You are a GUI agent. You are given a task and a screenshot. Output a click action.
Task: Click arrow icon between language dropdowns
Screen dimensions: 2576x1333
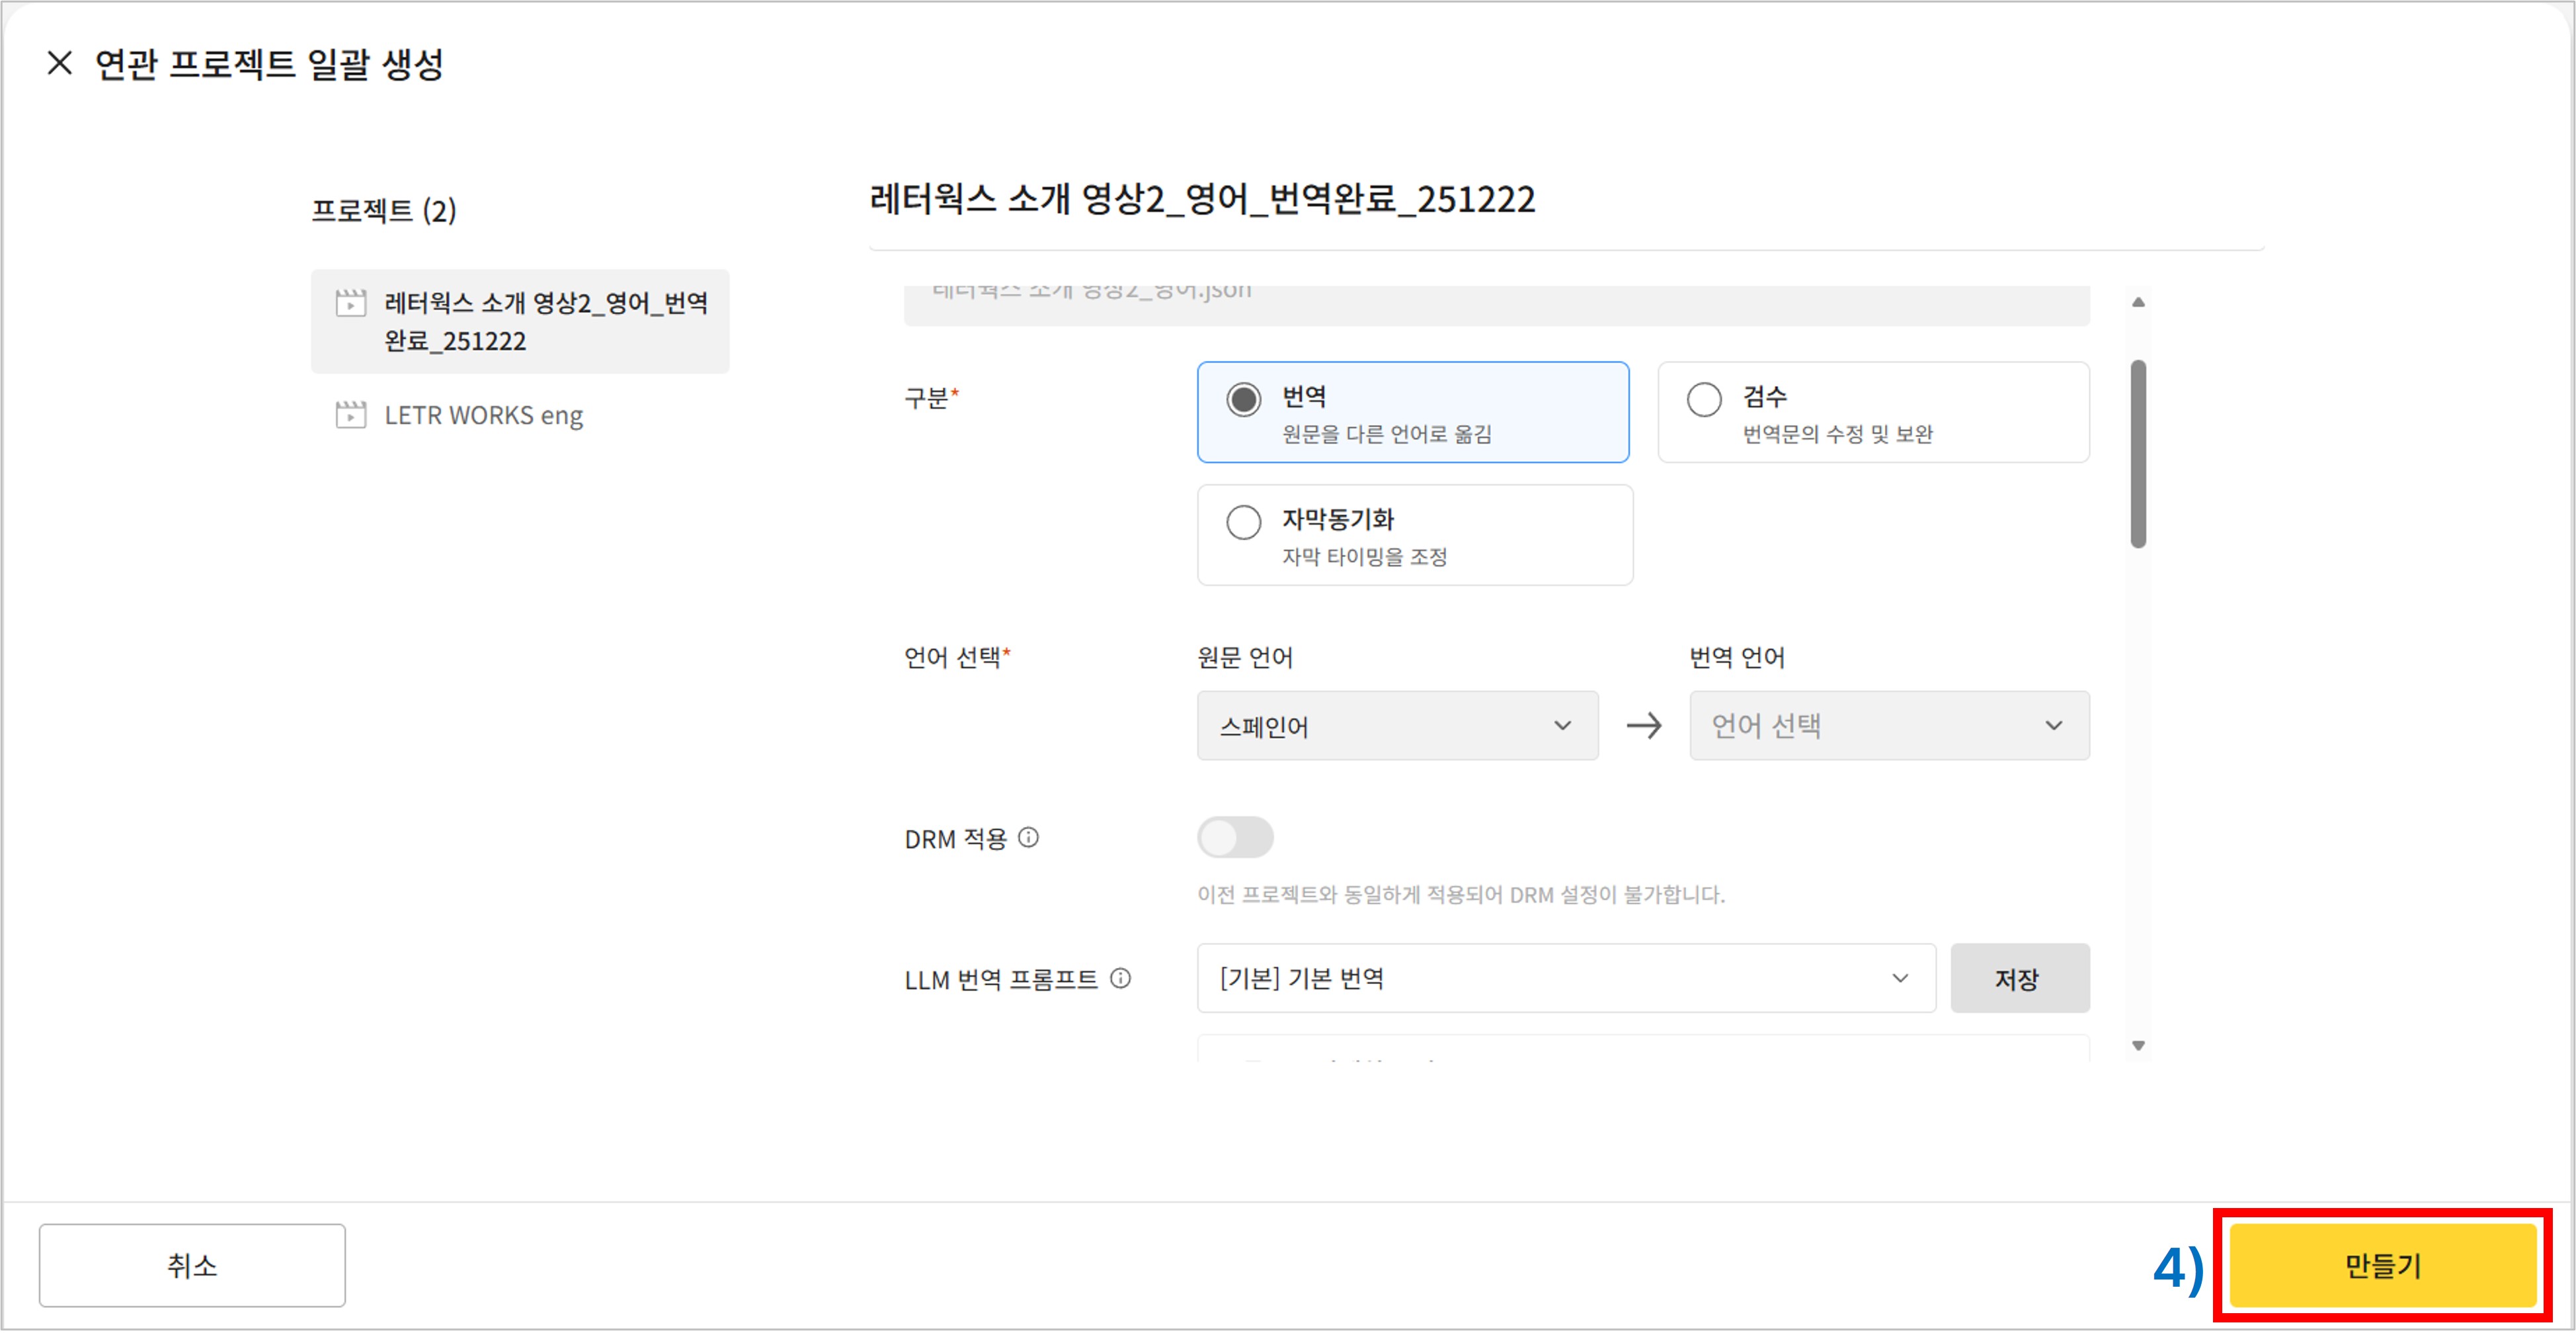point(1643,726)
